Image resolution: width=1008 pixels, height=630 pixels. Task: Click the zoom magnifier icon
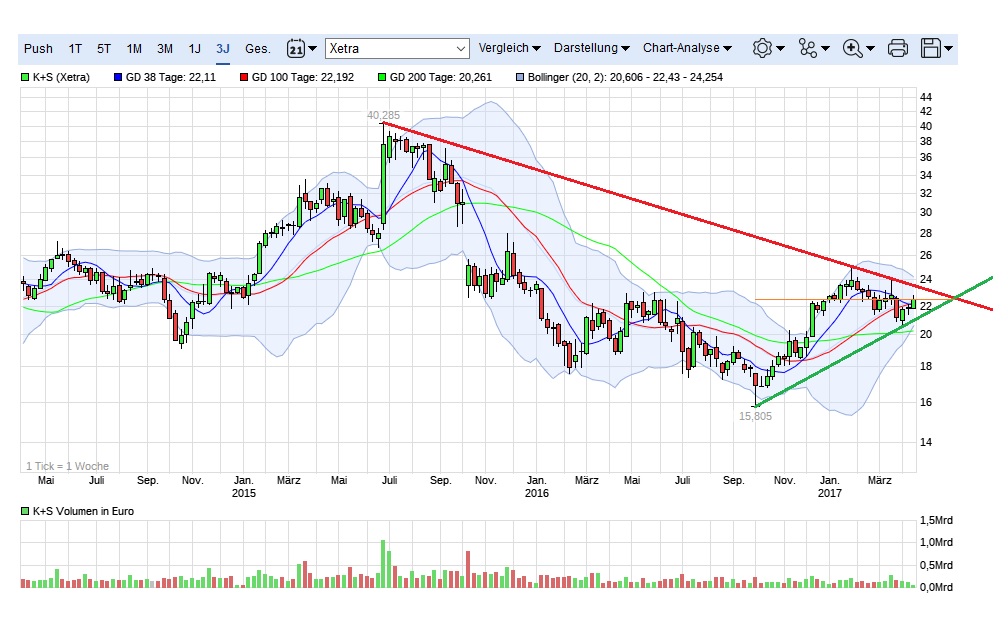[x=852, y=48]
